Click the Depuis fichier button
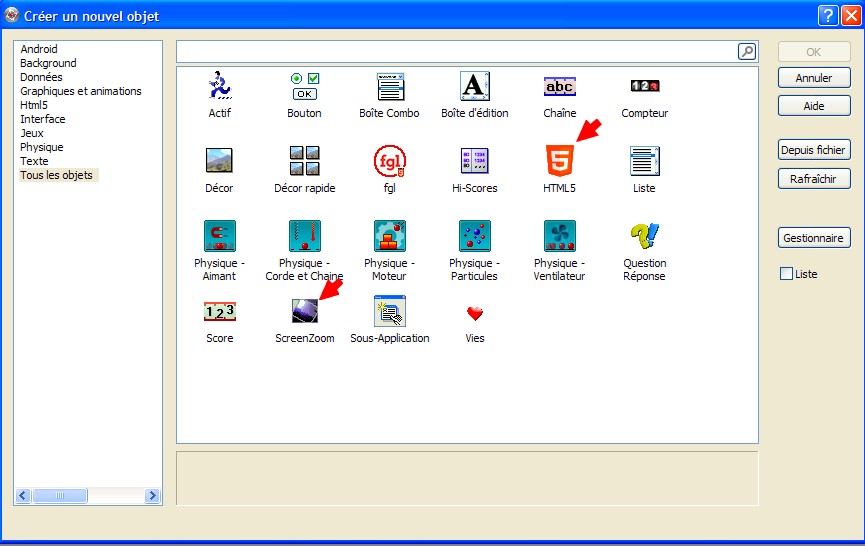Screen dimensions: 865x546 coord(814,150)
